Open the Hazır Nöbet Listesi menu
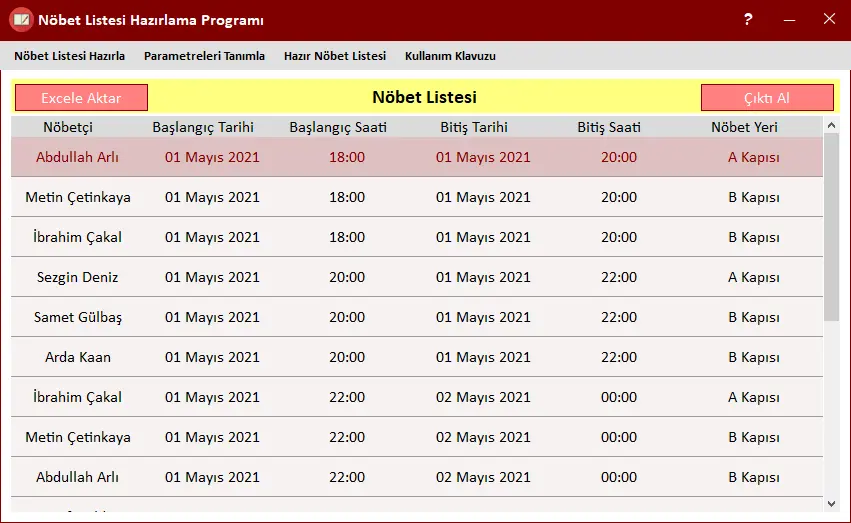The width and height of the screenshot is (851, 523). coord(335,56)
